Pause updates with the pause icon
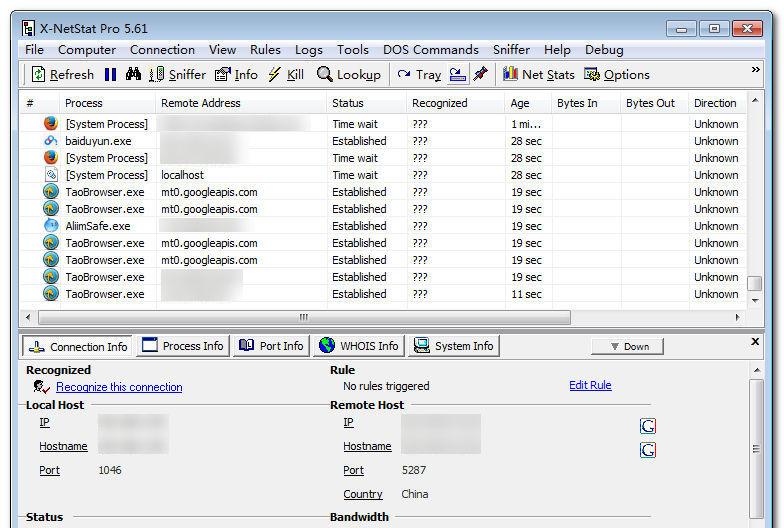784x528 pixels. click(x=110, y=74)
